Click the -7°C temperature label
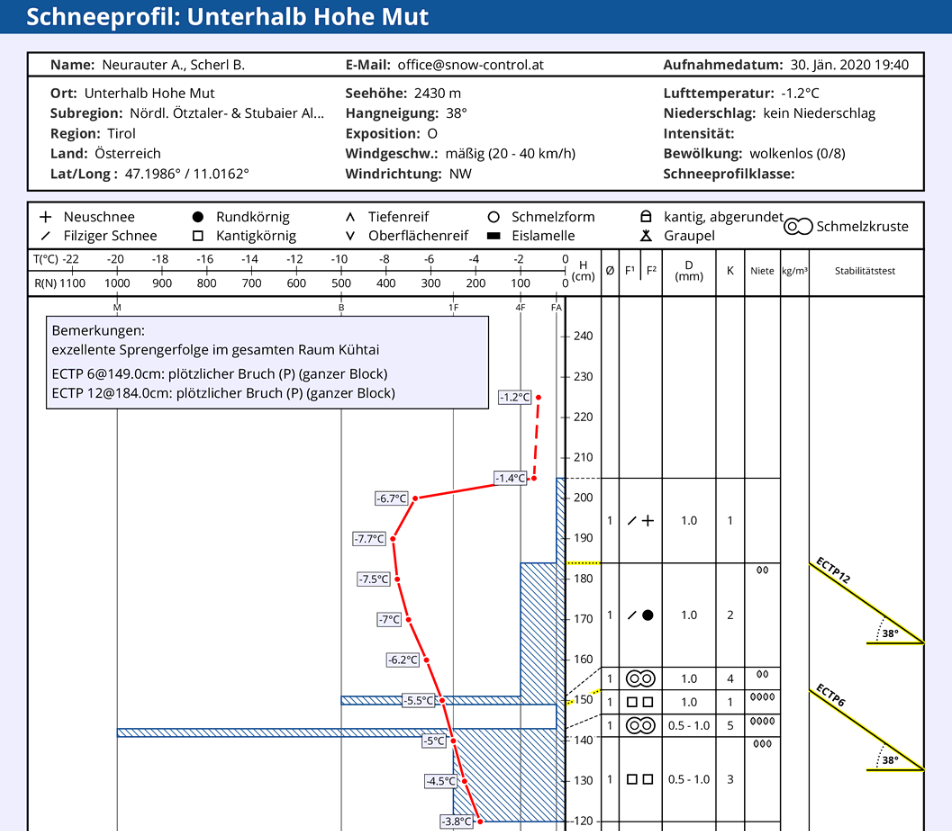This screenshot has width=952, height=831. pos(389,619)
